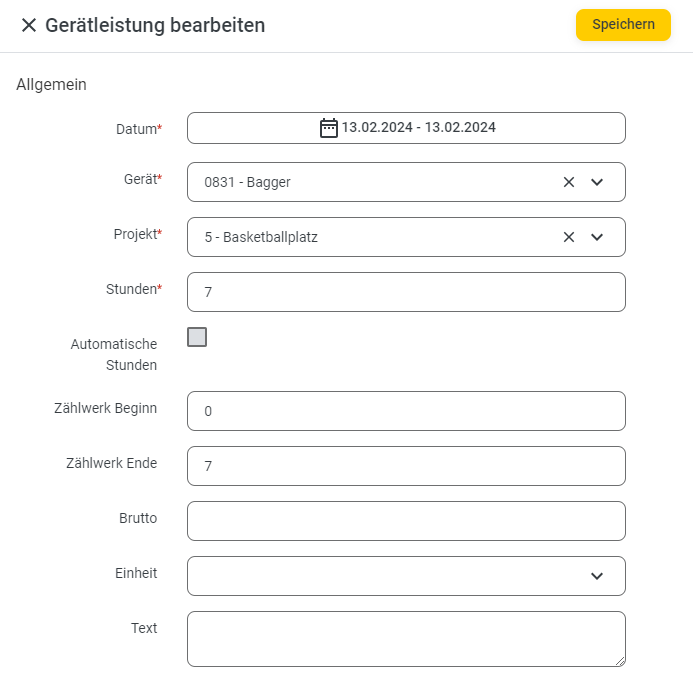Focus the Brutto input field

pyautogui.click(x=406, y=521)
